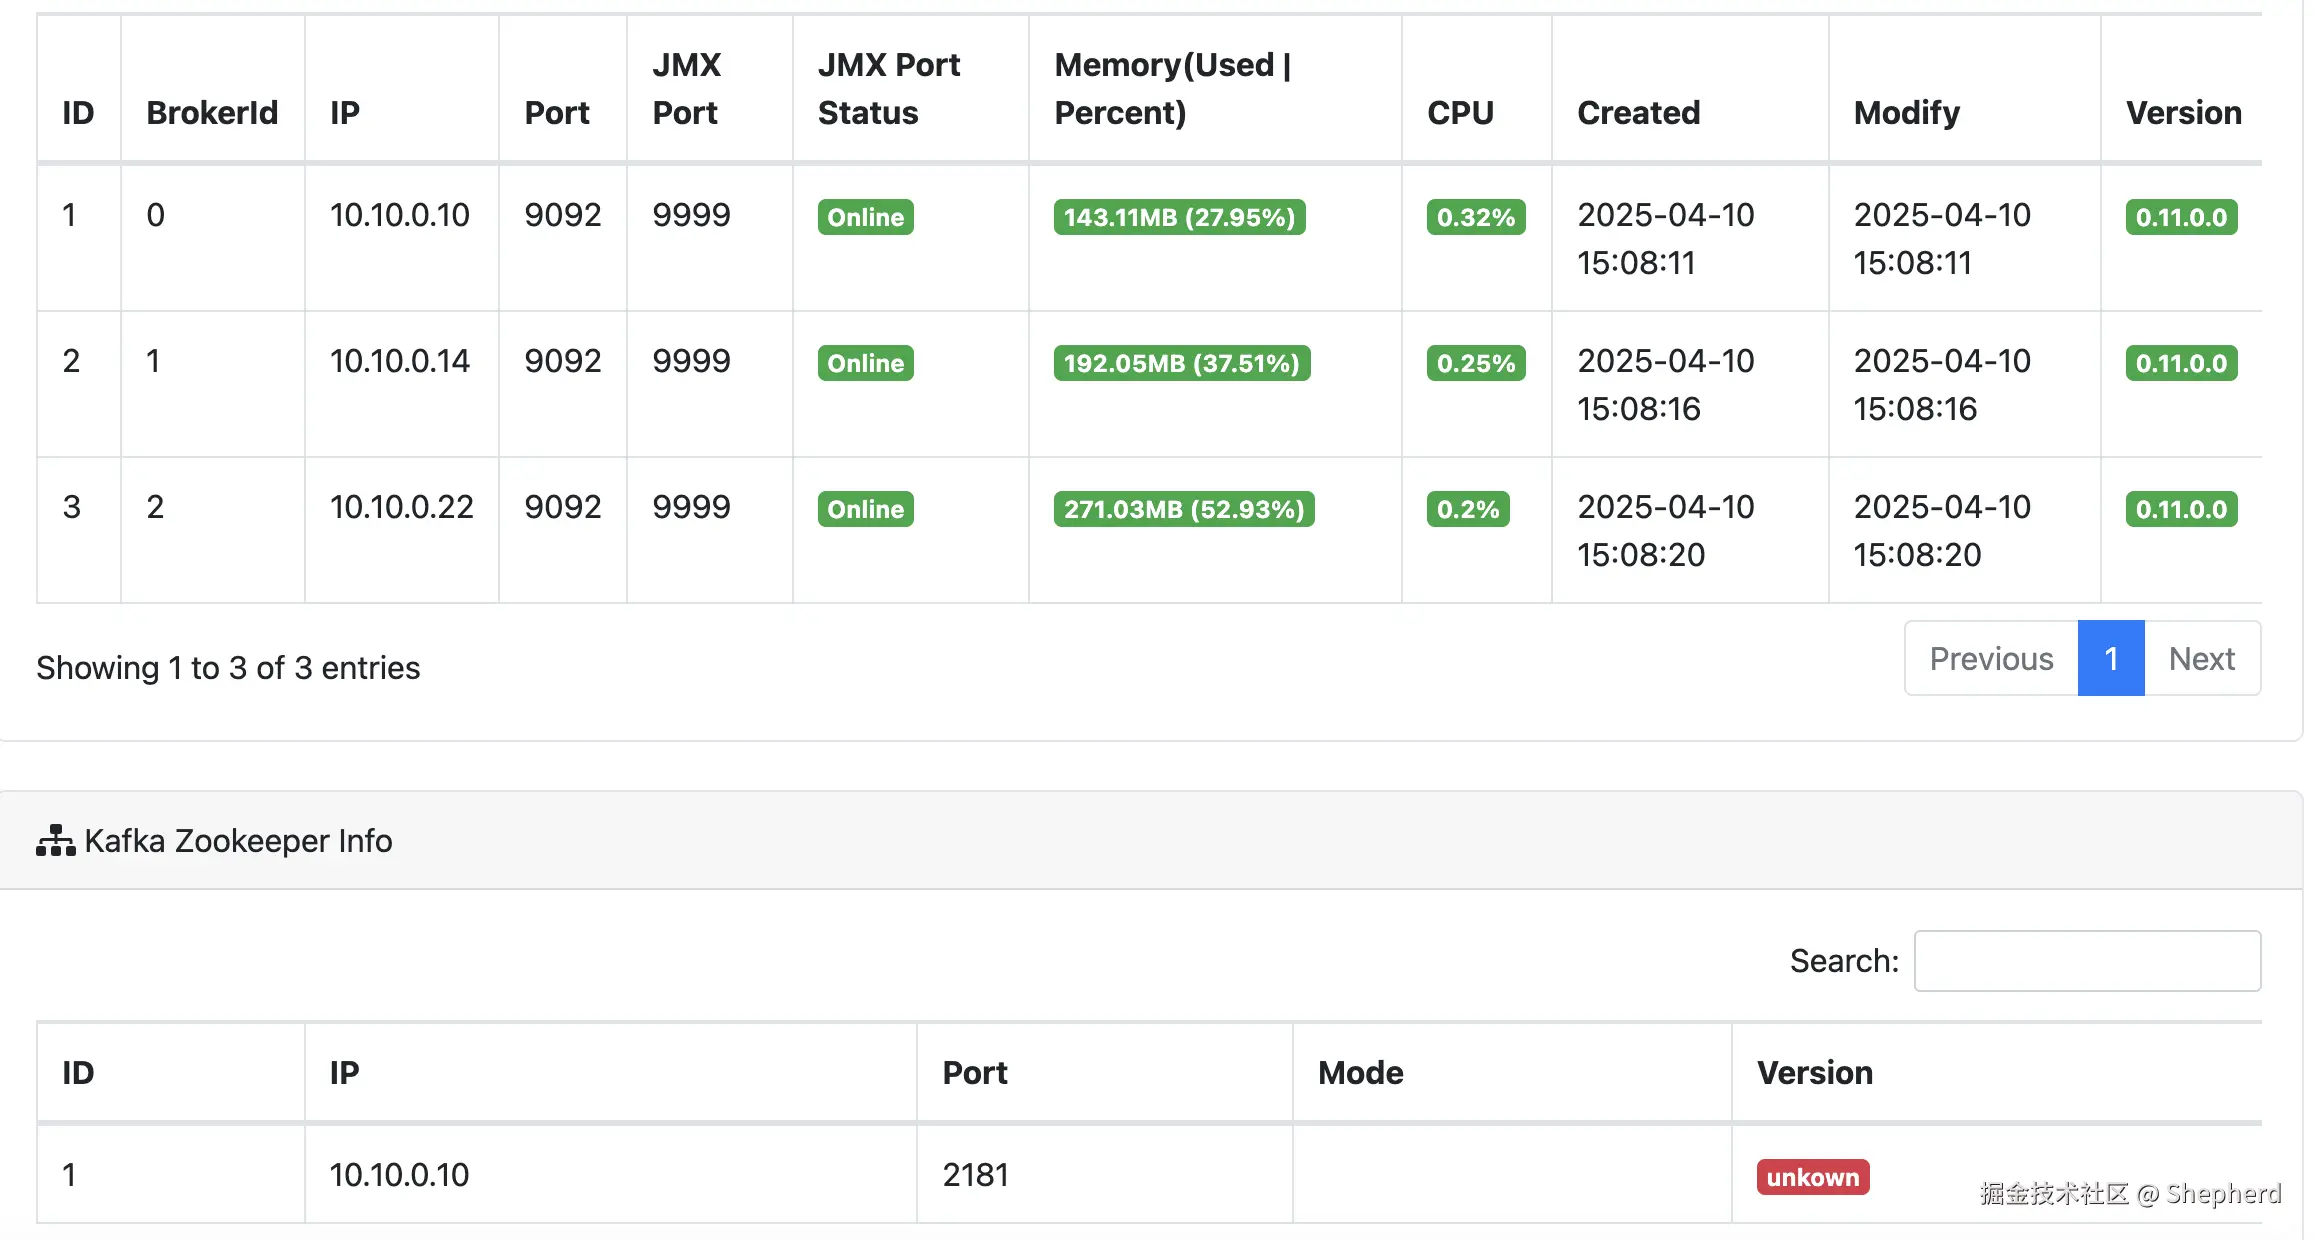Click the Kafka Zookeeper Info sitemap icon
Image resolution: width=2314 pixels, height=1240 pixels.
(56, 841)
